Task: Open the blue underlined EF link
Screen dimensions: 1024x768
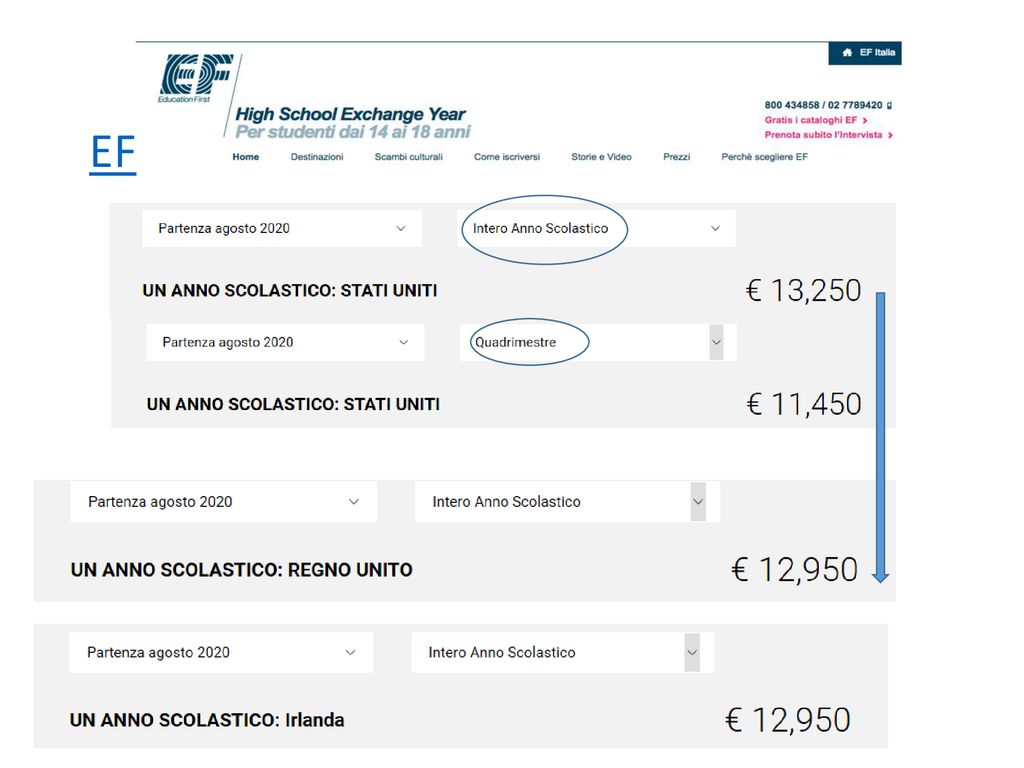Action: point(113,154)
